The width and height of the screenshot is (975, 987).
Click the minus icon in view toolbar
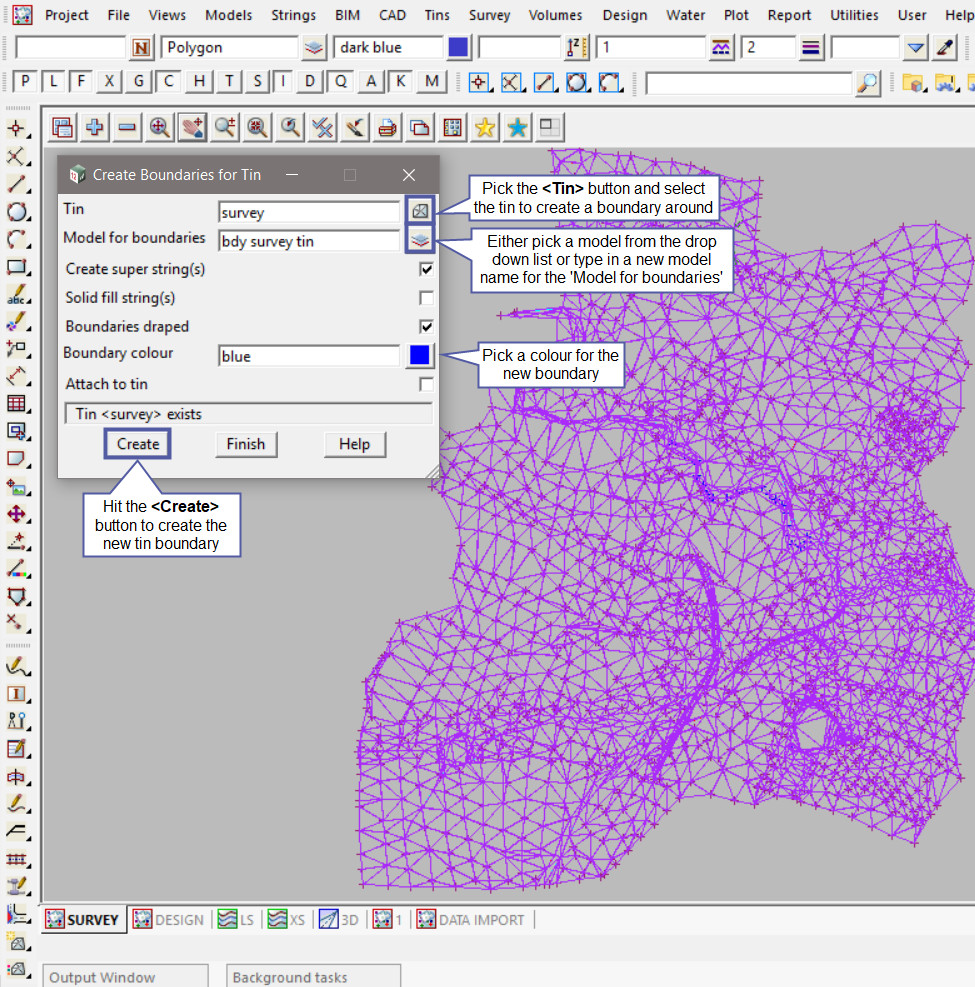click(x=127, y=127)
